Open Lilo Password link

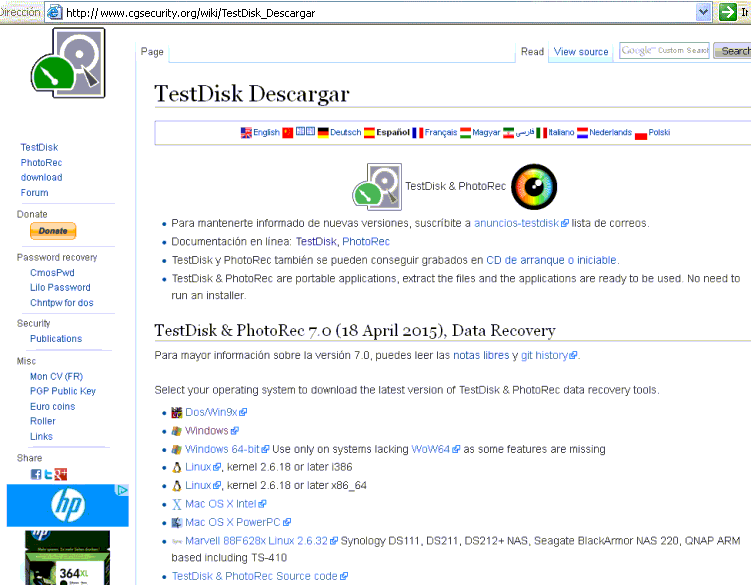tap(60, 287)
